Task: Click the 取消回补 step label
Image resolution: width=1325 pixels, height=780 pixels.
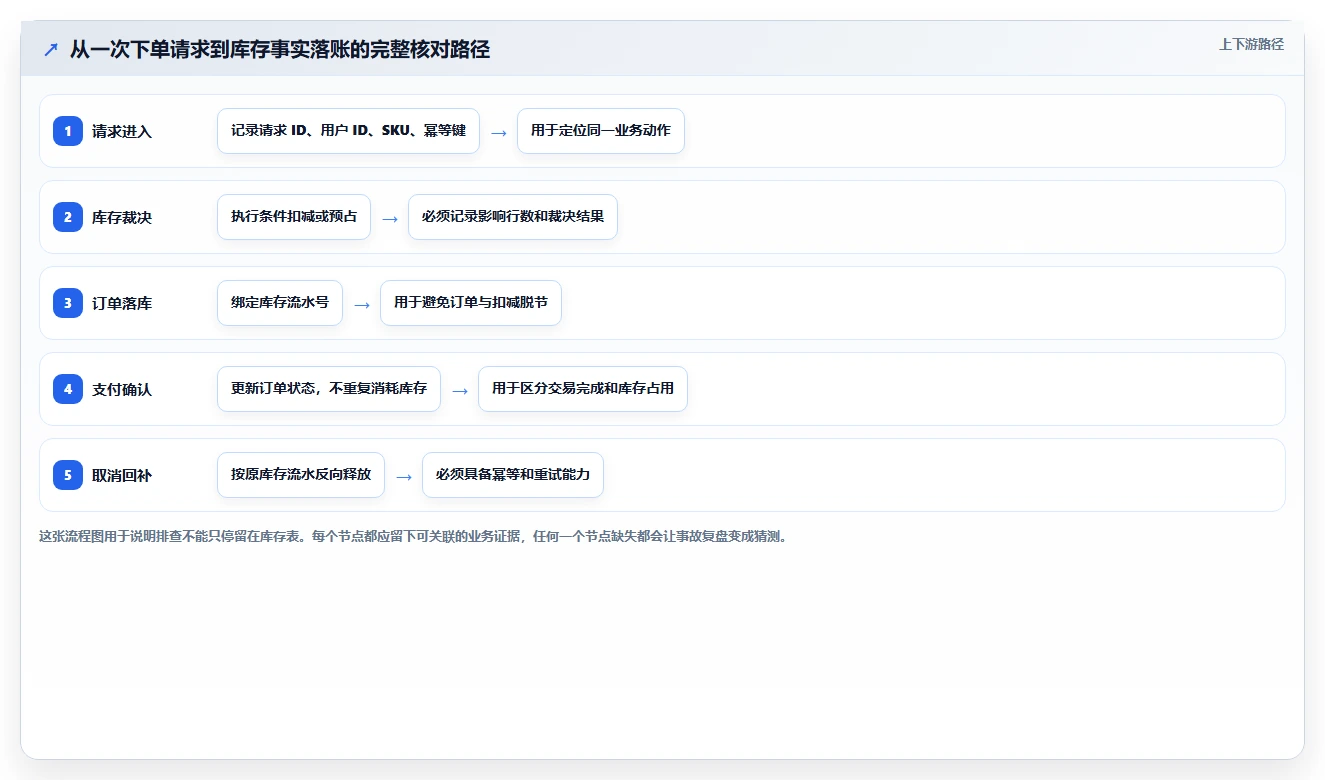Action: (x=122, y=475)
